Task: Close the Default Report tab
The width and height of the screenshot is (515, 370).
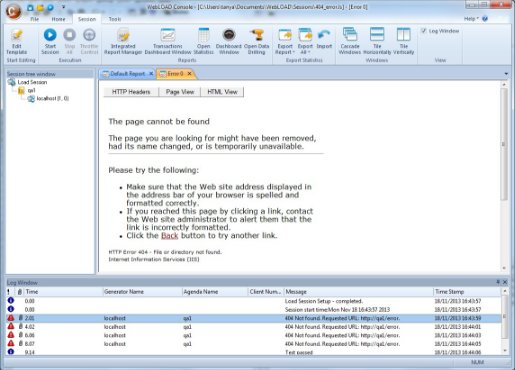Action: click(x=151, y=74)
